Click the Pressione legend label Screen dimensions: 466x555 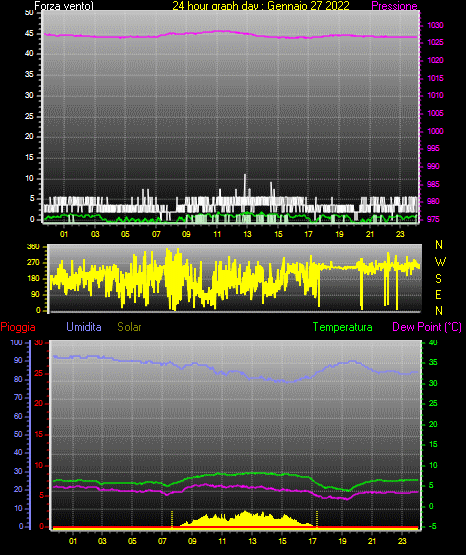(x=394, y=6)
